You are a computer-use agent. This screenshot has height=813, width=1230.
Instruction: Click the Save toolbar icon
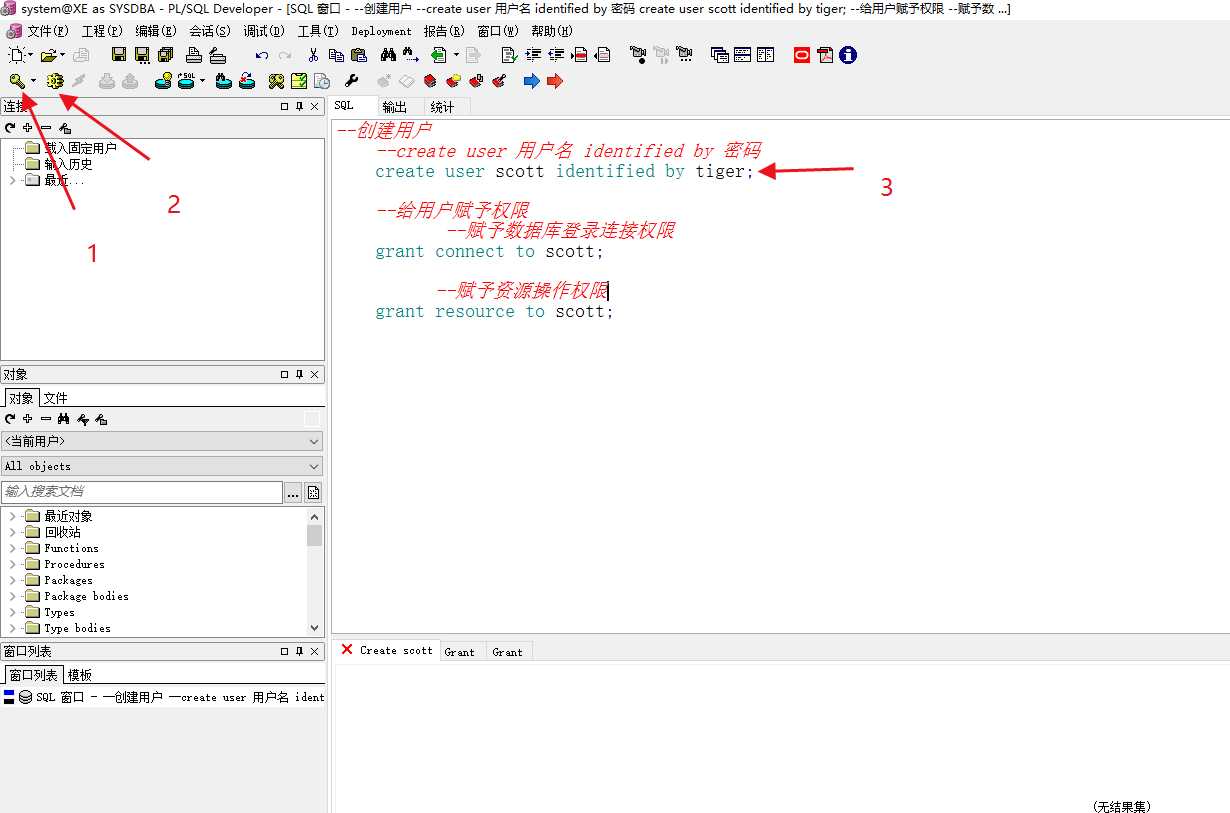(119, 55)
